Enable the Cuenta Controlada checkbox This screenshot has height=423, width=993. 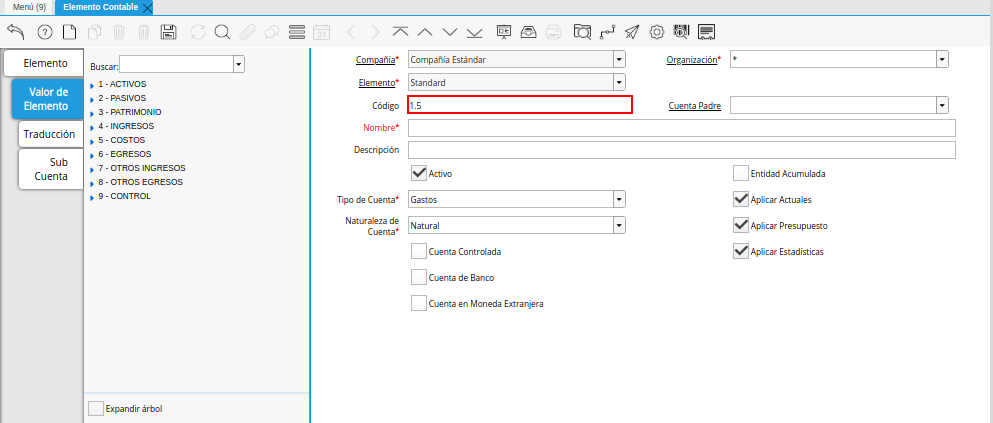pos(419,251)
